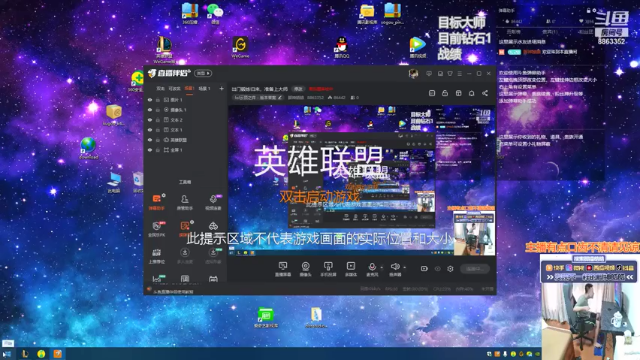This screenshot has height=360, width=640.
Task: Select the first tab above the layer list
Action: (160, 88)
